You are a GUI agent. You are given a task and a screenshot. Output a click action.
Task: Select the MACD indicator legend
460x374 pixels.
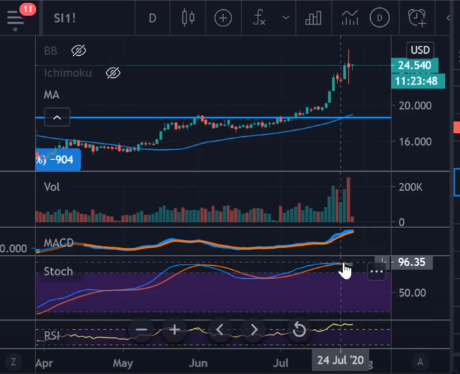click(x=59, y=242)
